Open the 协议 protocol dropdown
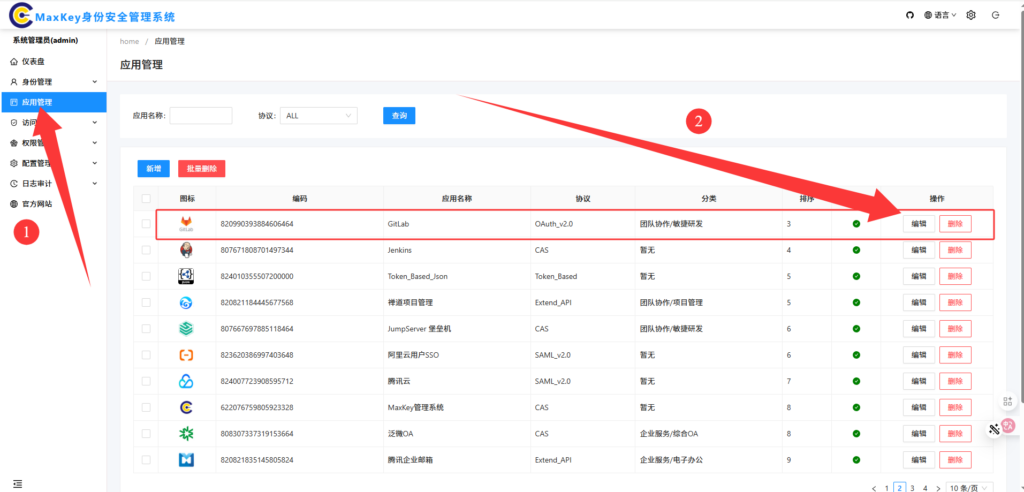 click(x=318, y=116)
